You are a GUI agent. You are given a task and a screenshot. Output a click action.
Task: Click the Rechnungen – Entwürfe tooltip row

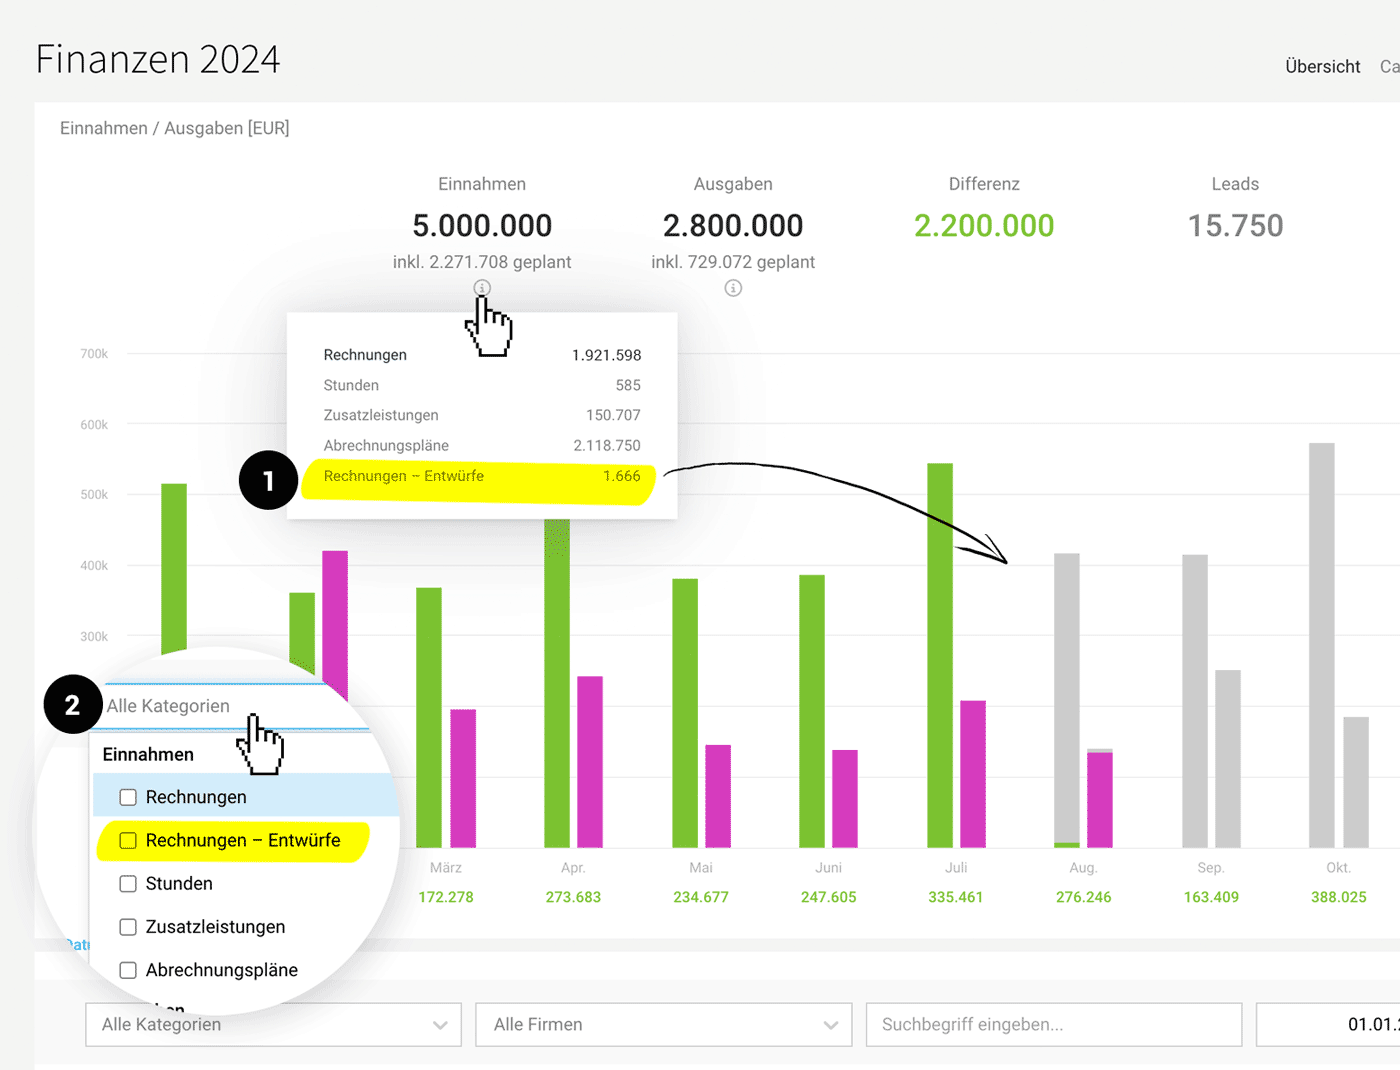pyautogui.click(x=482, y=476)
